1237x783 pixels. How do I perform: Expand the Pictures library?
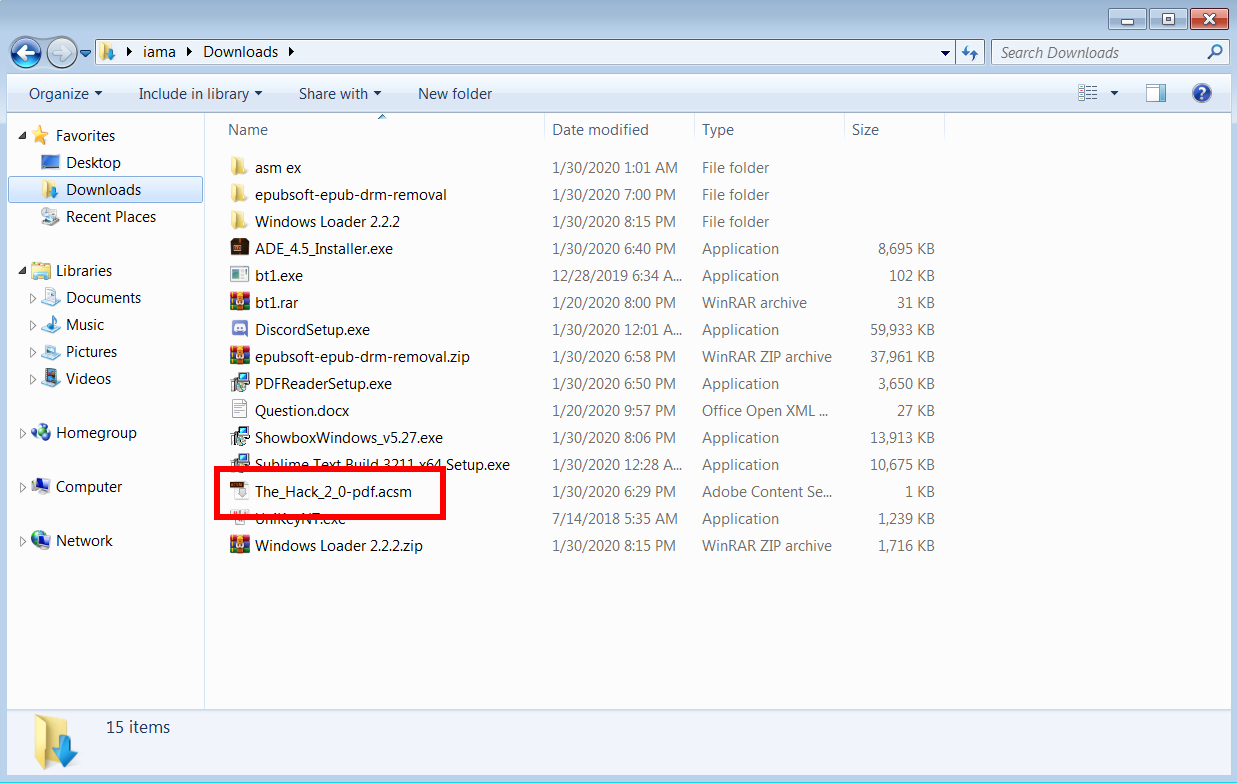click(34, 352)
